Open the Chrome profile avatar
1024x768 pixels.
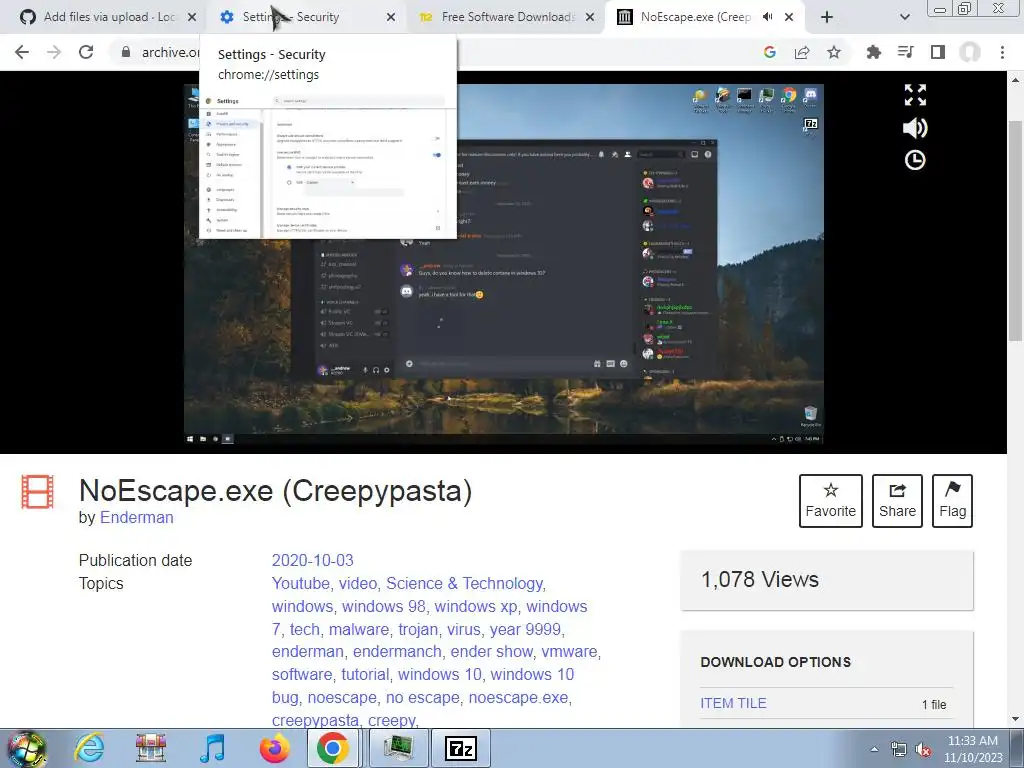(x=970, y=52)
